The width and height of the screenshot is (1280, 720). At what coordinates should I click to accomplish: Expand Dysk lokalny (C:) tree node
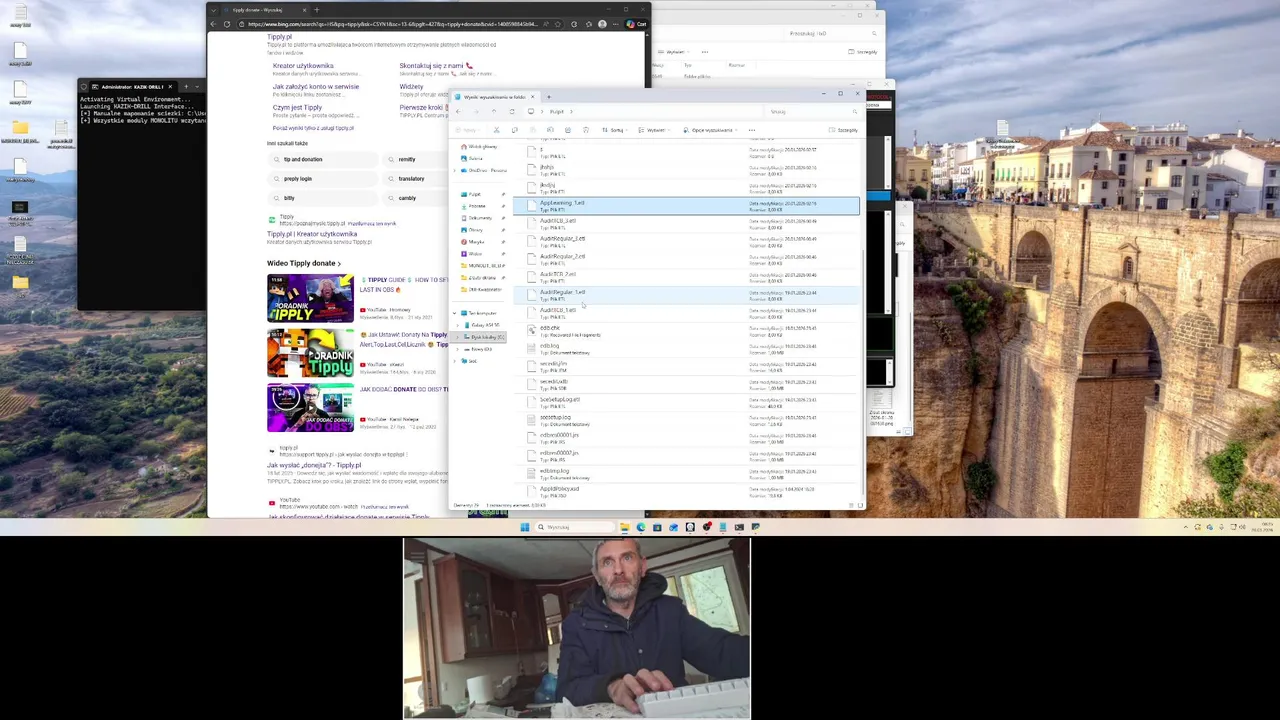pyautogui.click(x=460, y=337)
